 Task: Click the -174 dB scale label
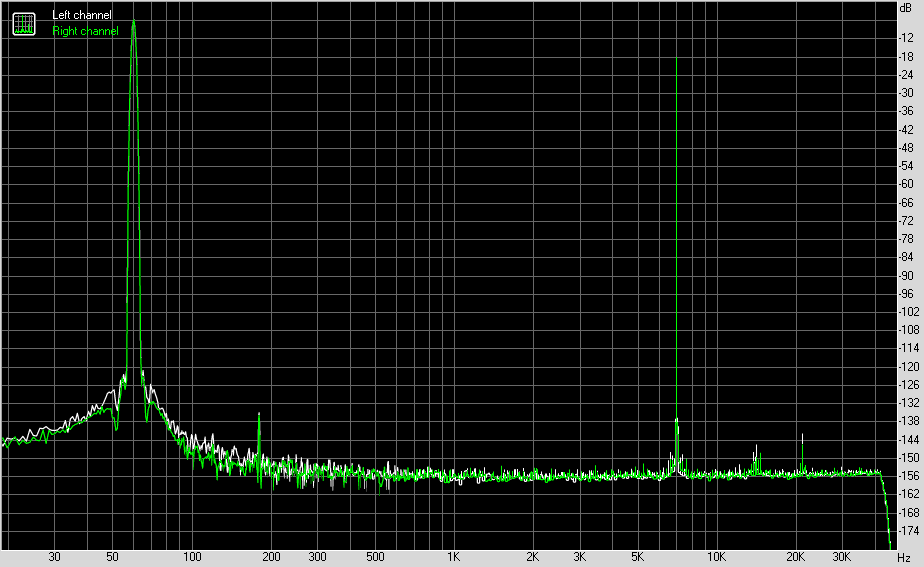click(908, 530)
